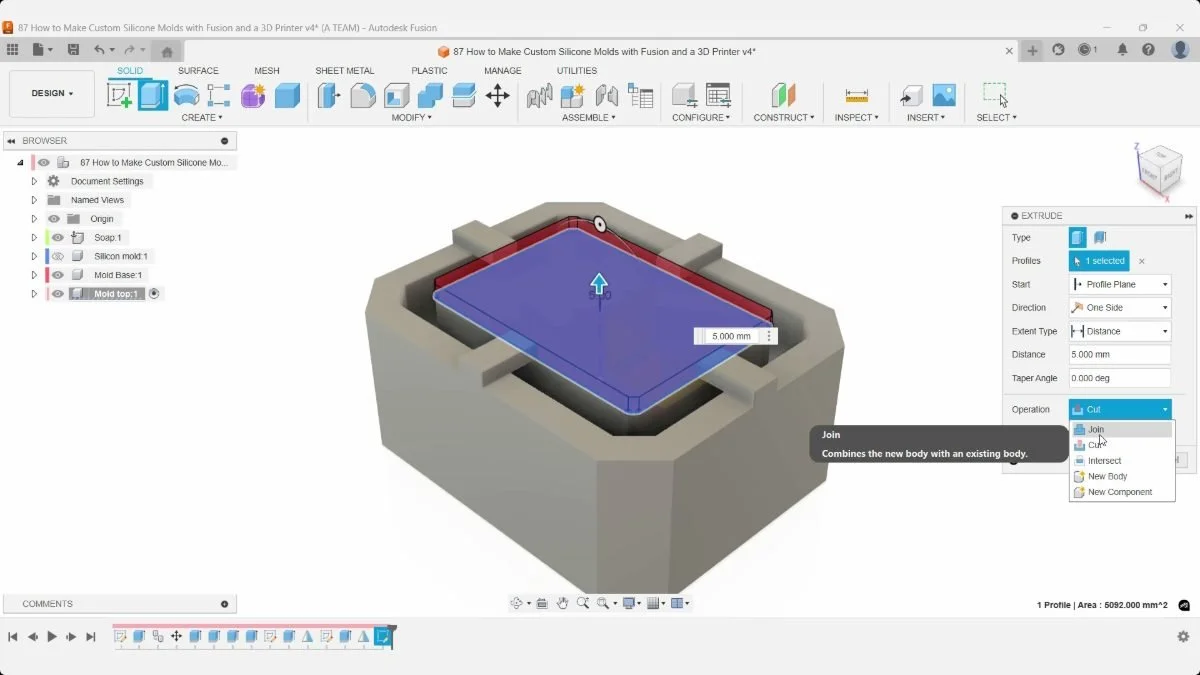
Task: Open the Measure tool under Inspect
Action: [856, 95]
